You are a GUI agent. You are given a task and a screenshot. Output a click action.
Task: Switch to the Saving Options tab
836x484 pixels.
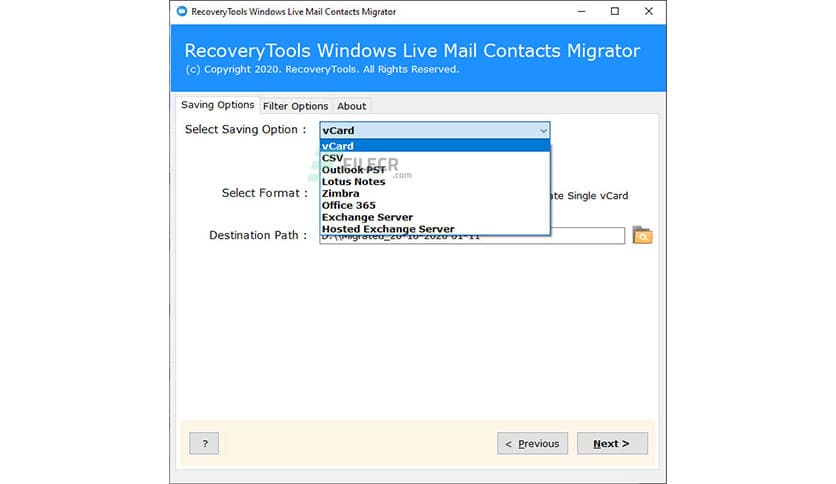(x=218, y=105)
